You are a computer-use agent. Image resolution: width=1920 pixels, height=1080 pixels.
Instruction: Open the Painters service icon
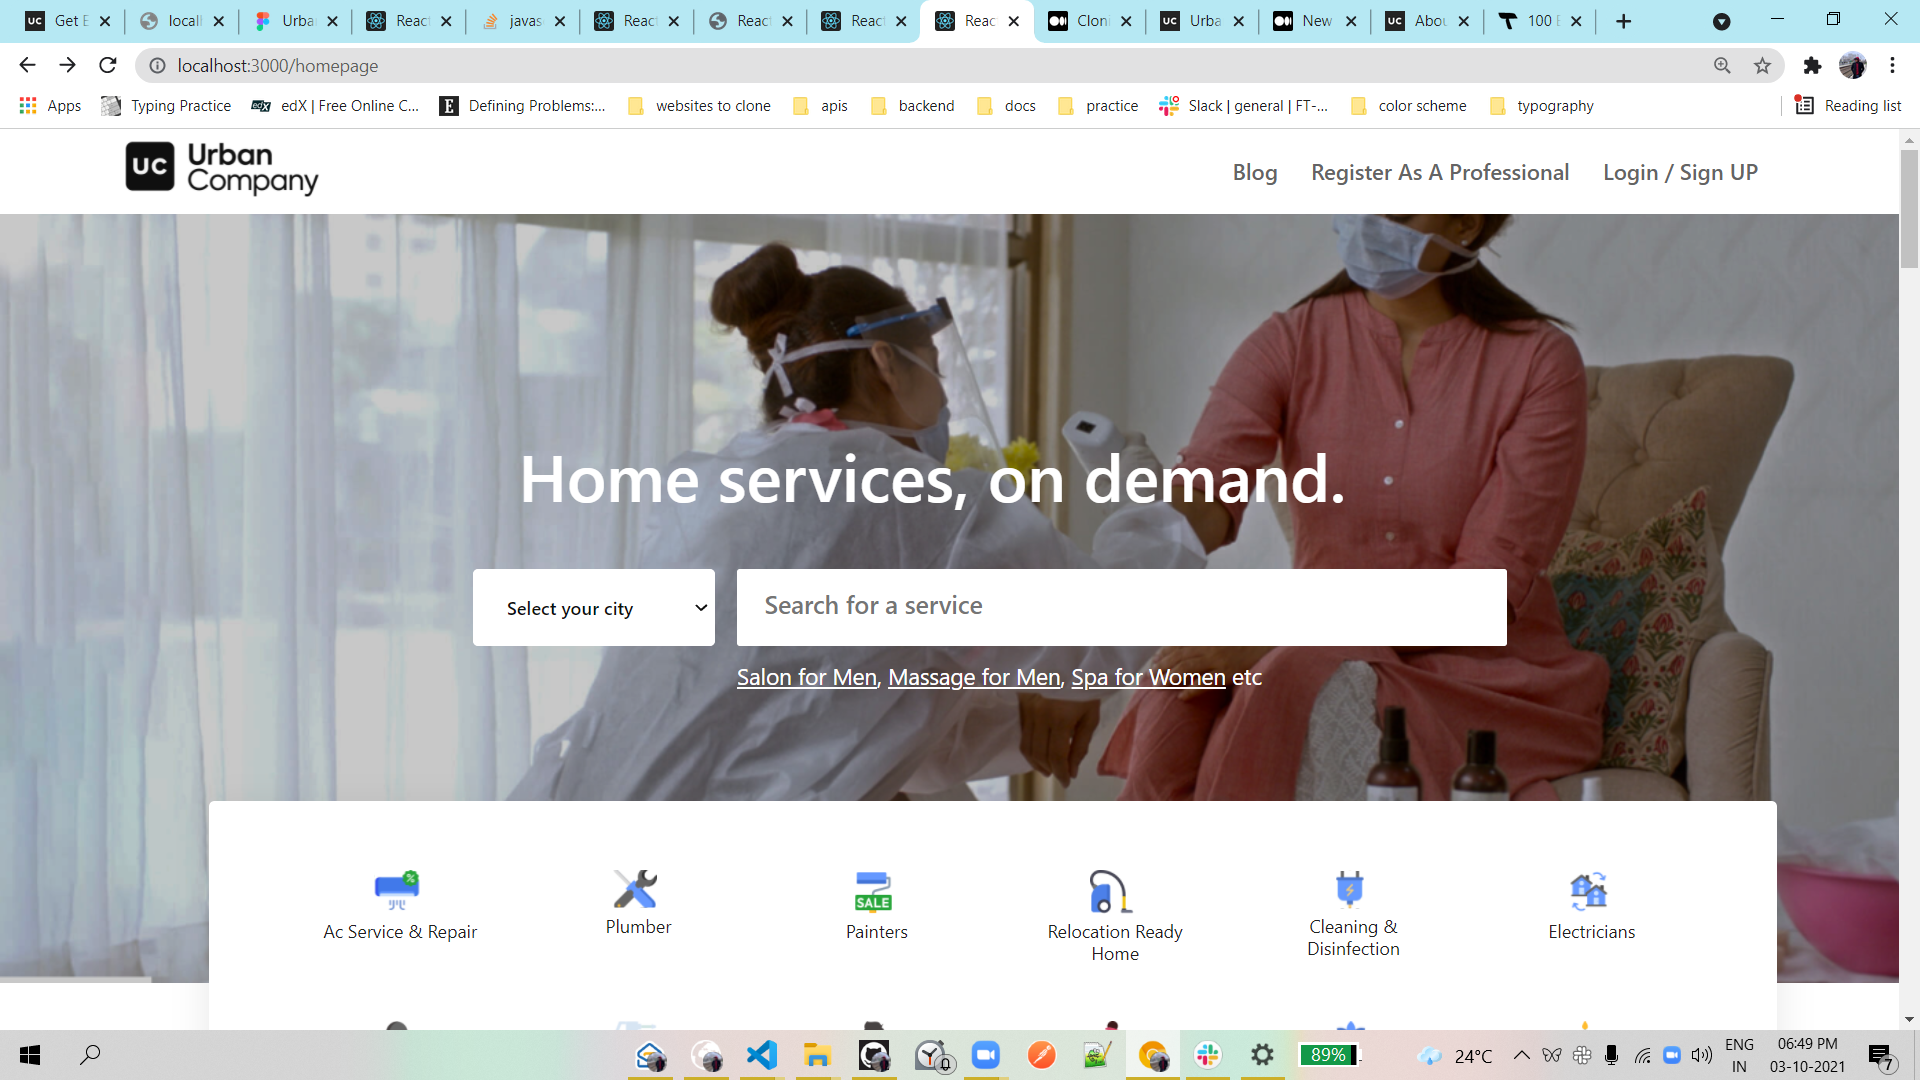(x=873, y=890)
